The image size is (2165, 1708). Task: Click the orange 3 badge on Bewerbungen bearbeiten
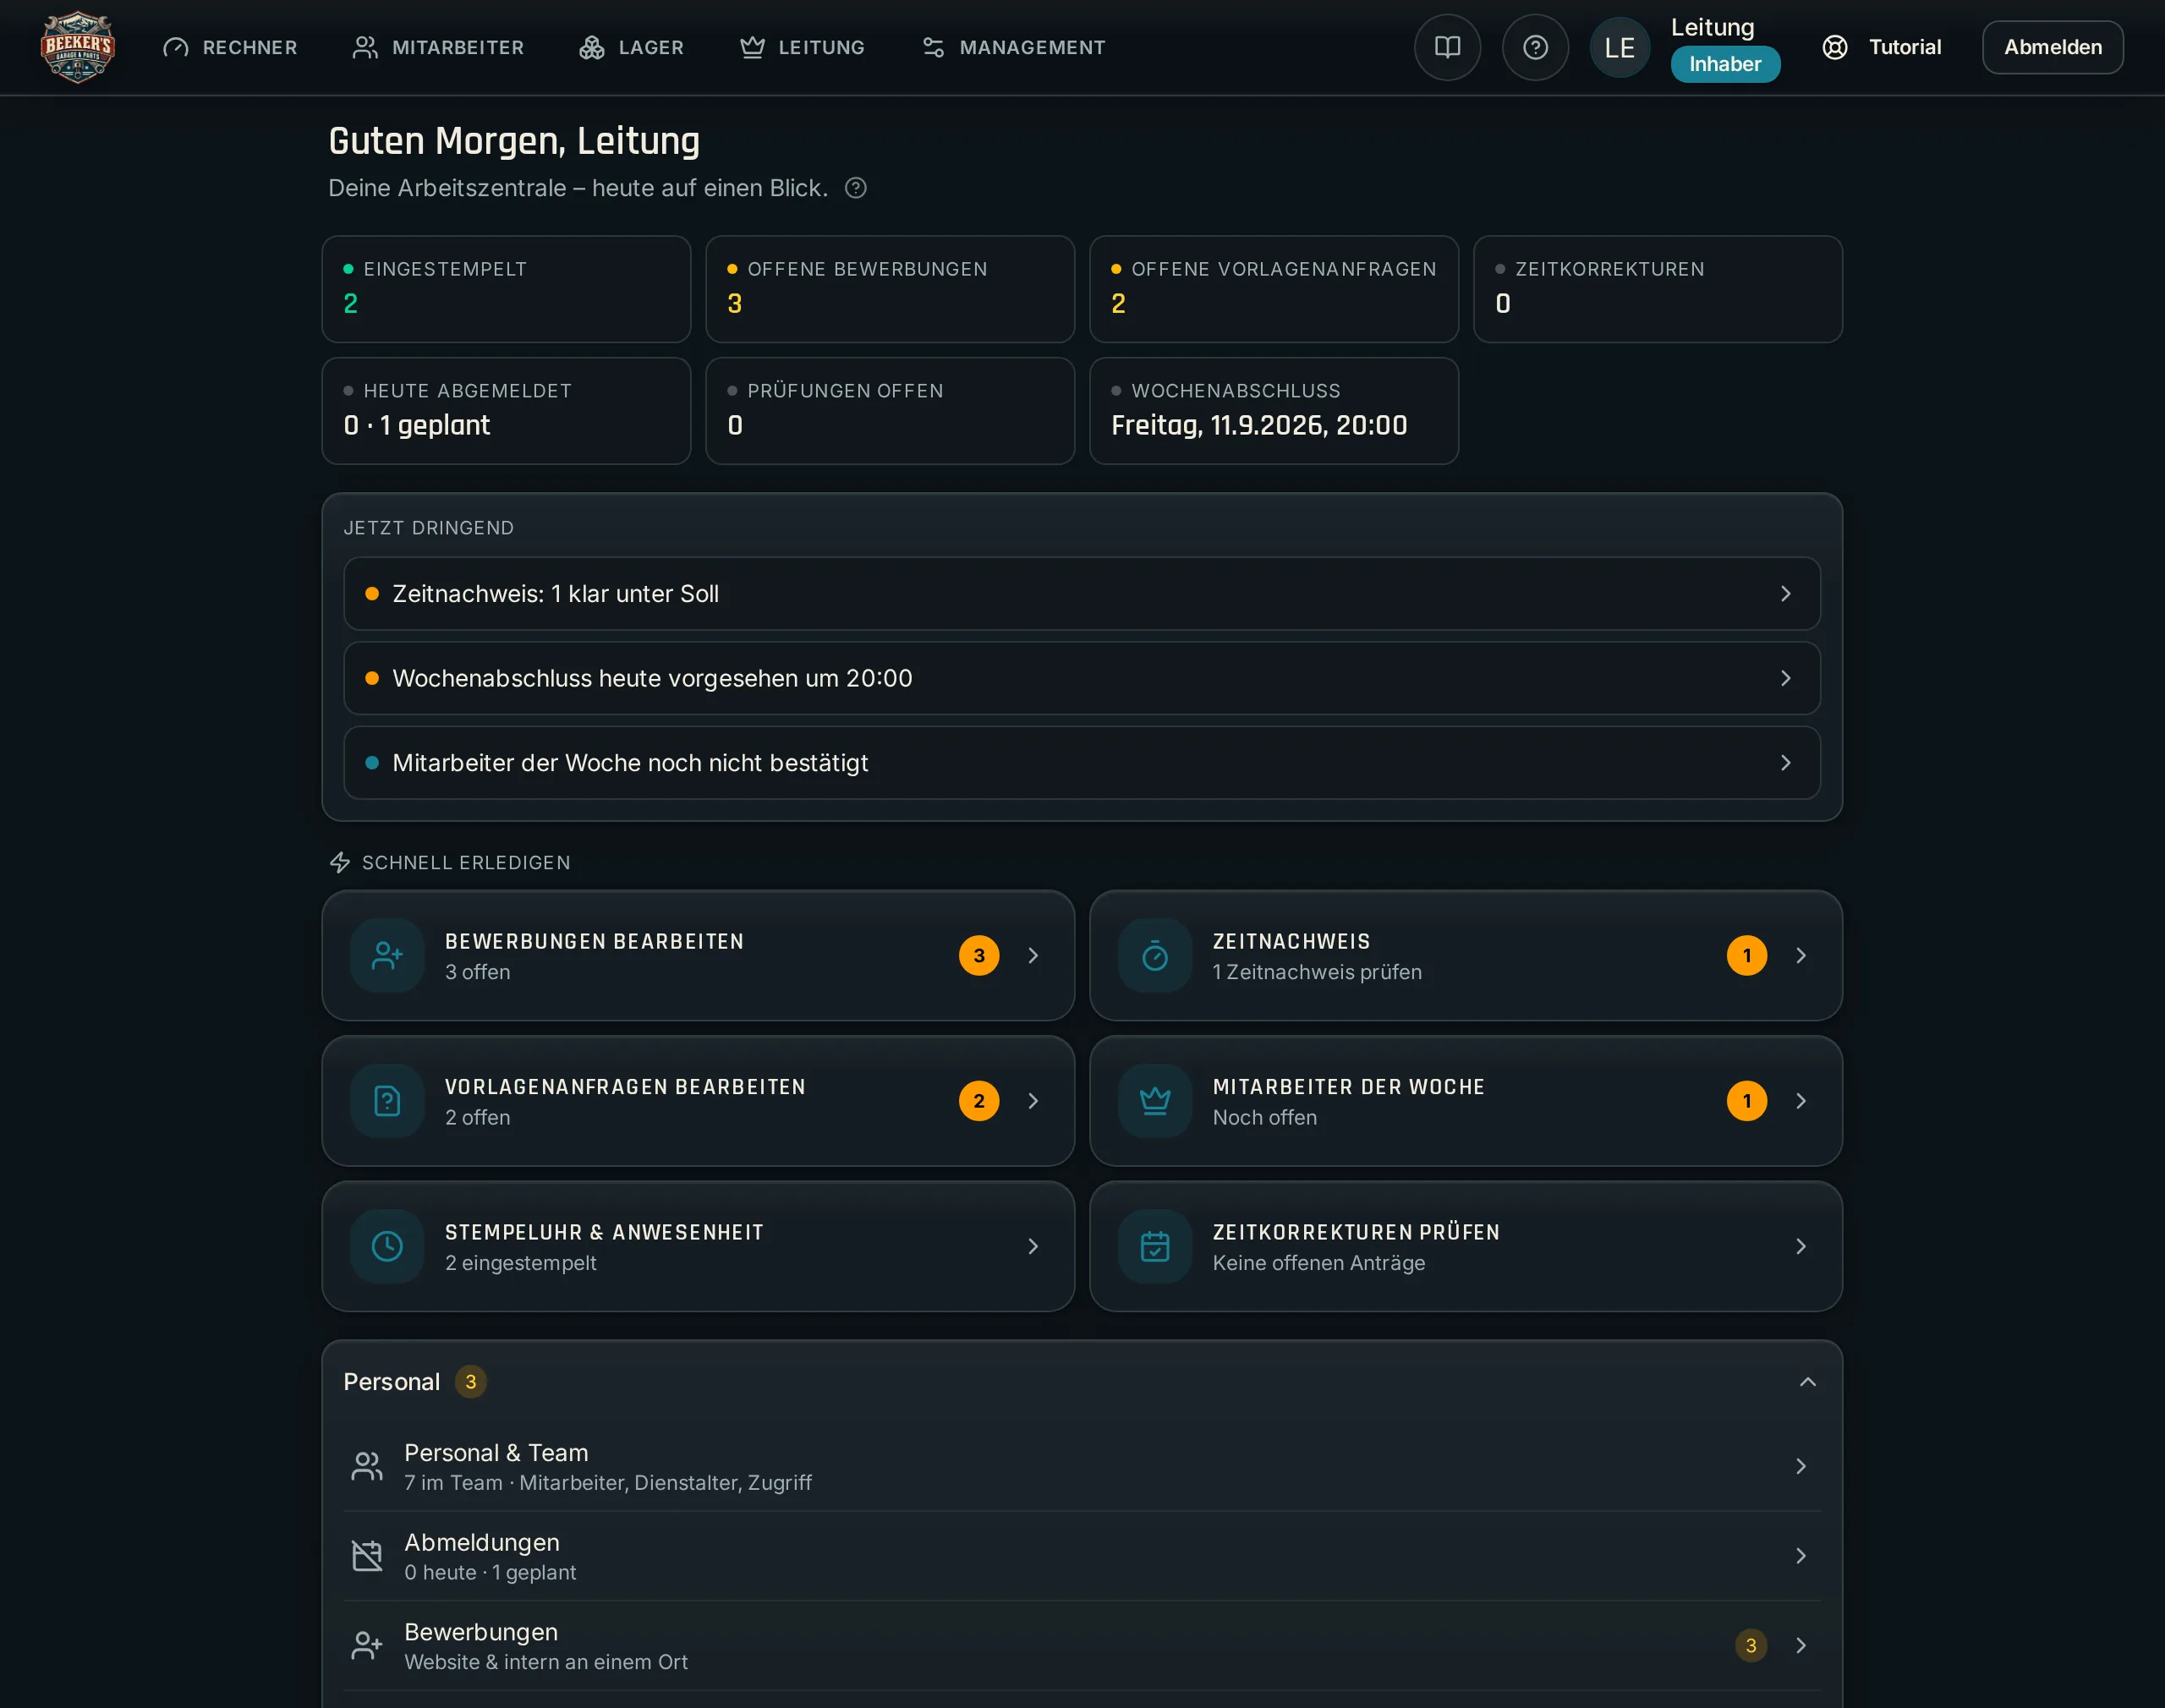(979, 955)
